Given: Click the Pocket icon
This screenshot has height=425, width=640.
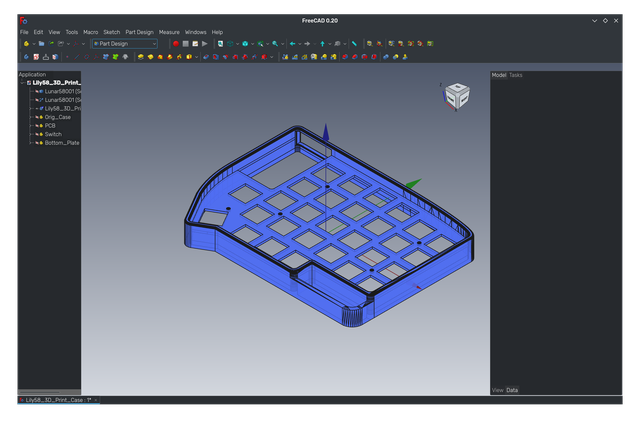Looking at the screenshot, I should pyautogui.click(x=206, y=57).
